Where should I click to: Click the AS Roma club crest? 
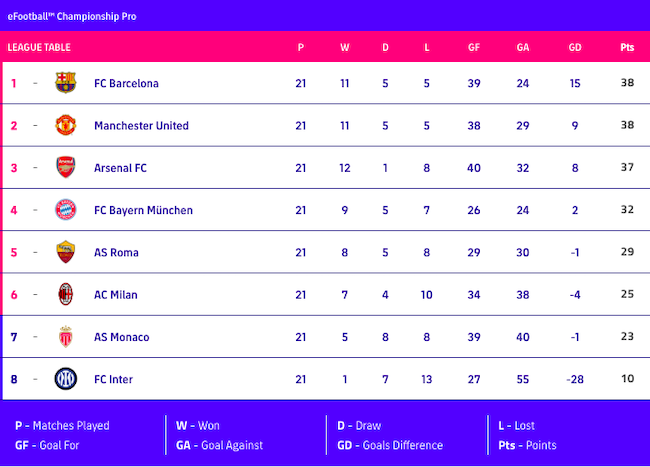coord(66,253)
